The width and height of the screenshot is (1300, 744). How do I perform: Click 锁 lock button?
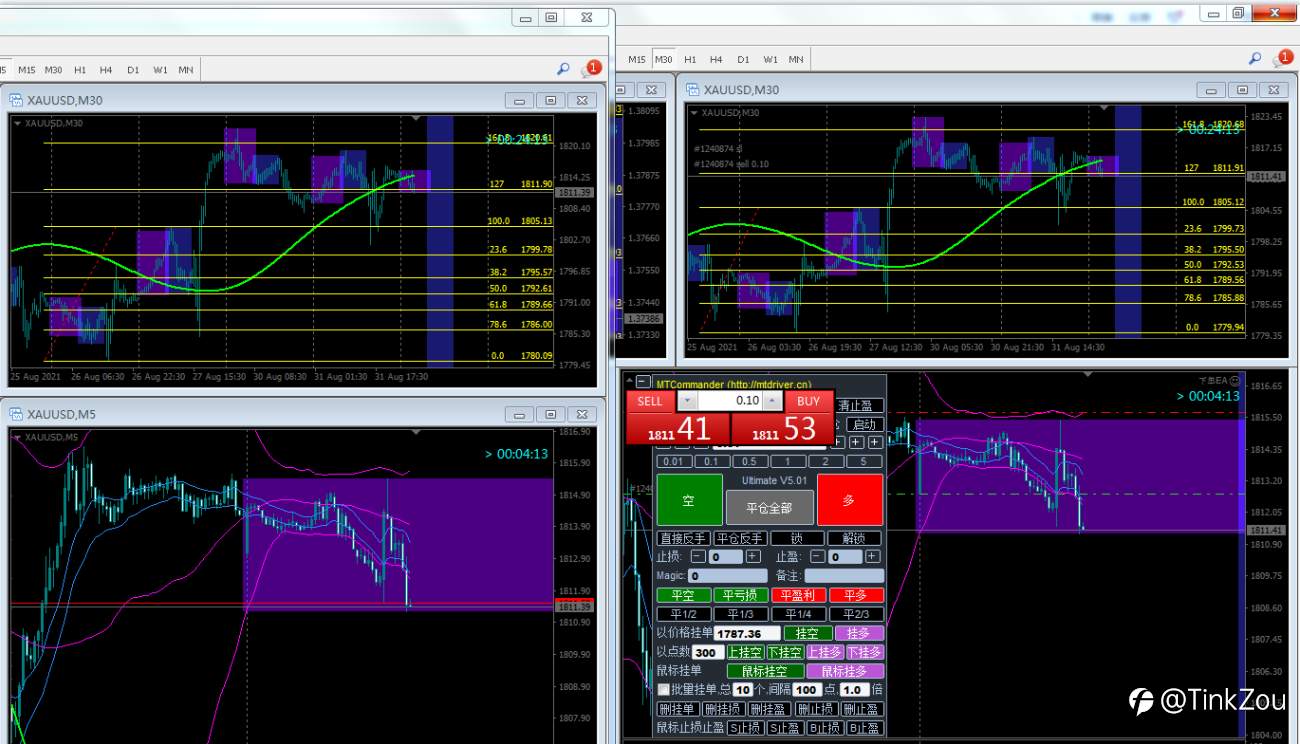click(x=797, y=538)
